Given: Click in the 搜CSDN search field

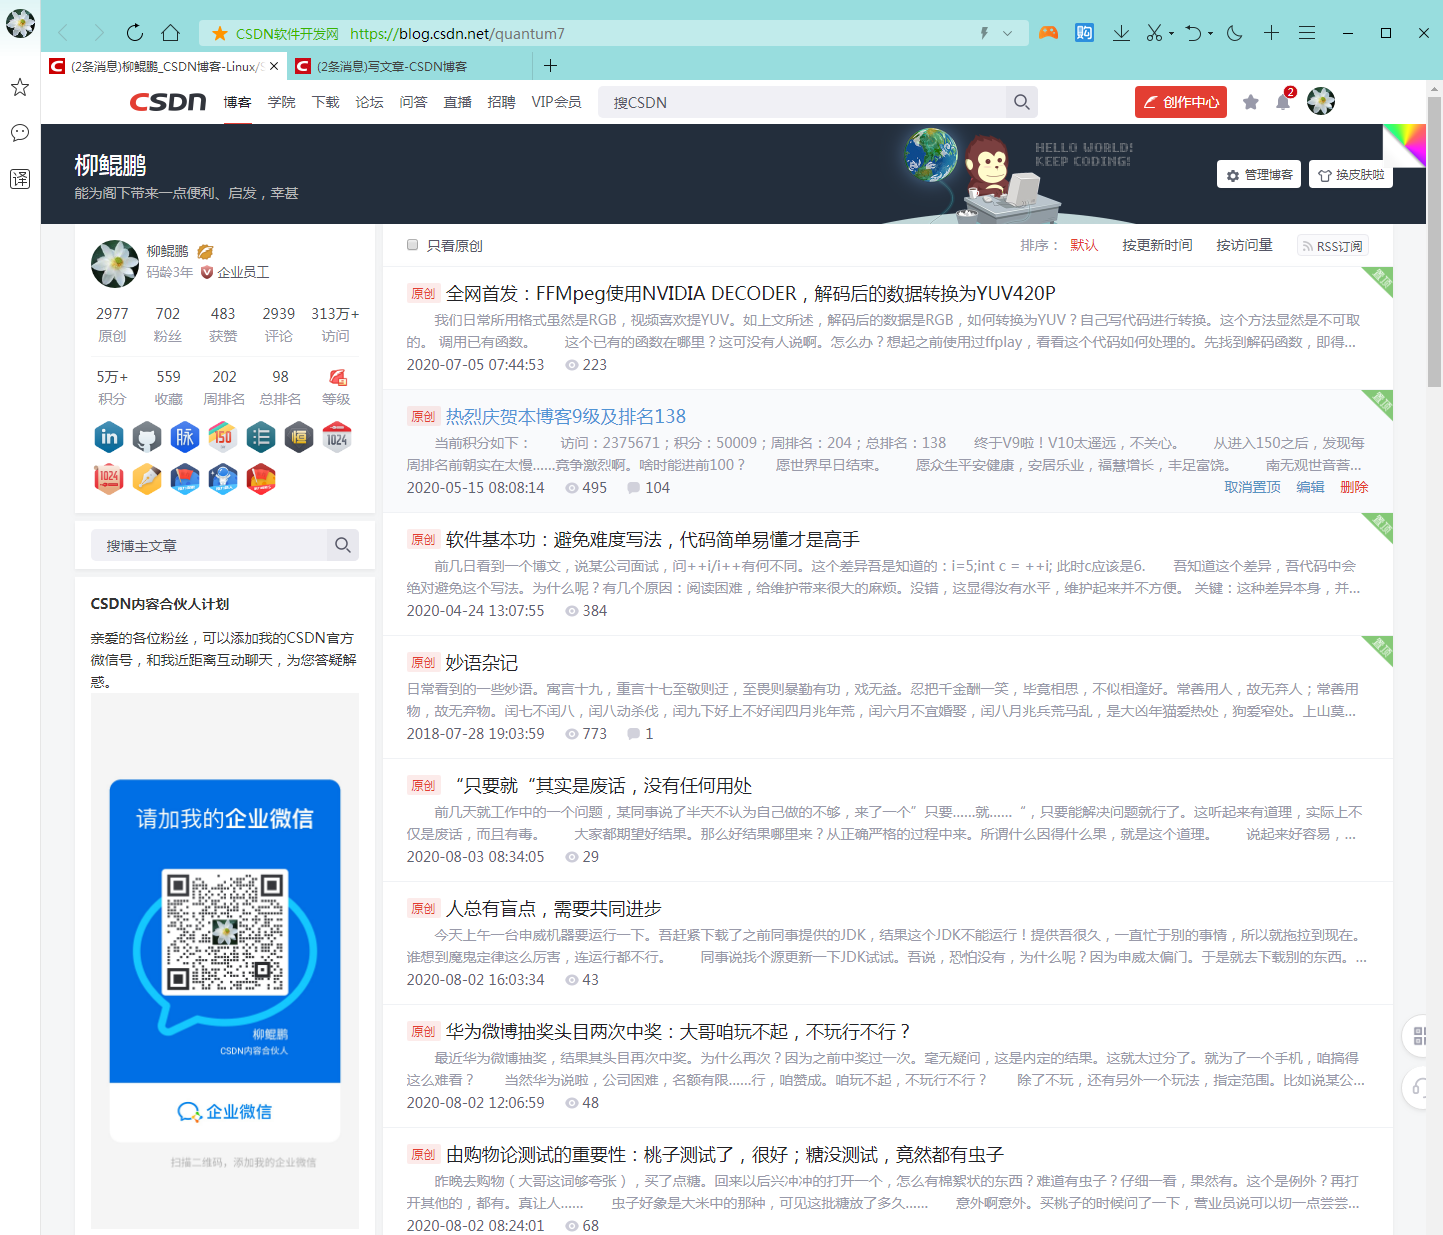Looking at the screenshot, I should (x=803, y=102).
